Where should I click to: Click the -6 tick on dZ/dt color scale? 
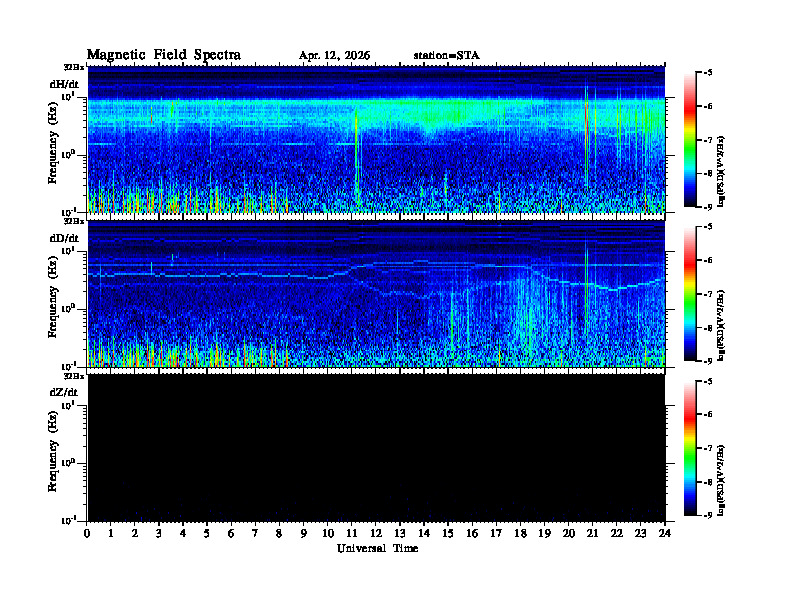(x=707, y=415)
